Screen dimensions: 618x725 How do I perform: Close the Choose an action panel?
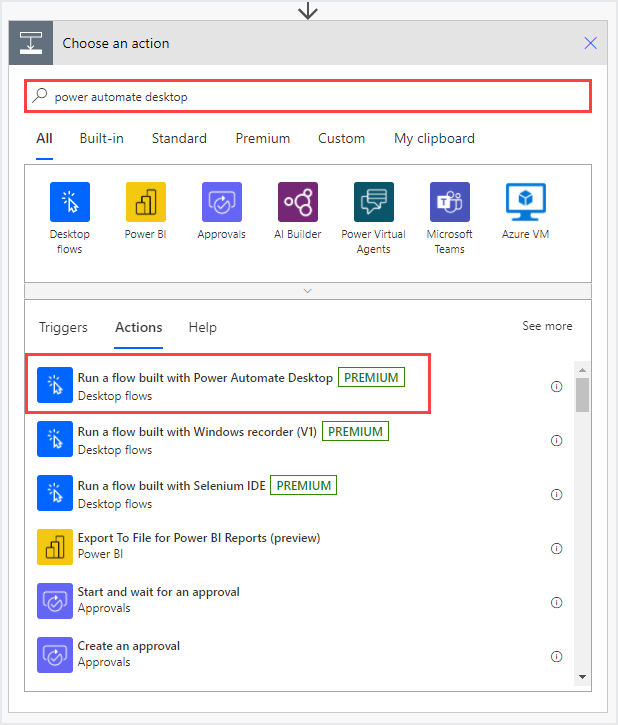(590, 43)
